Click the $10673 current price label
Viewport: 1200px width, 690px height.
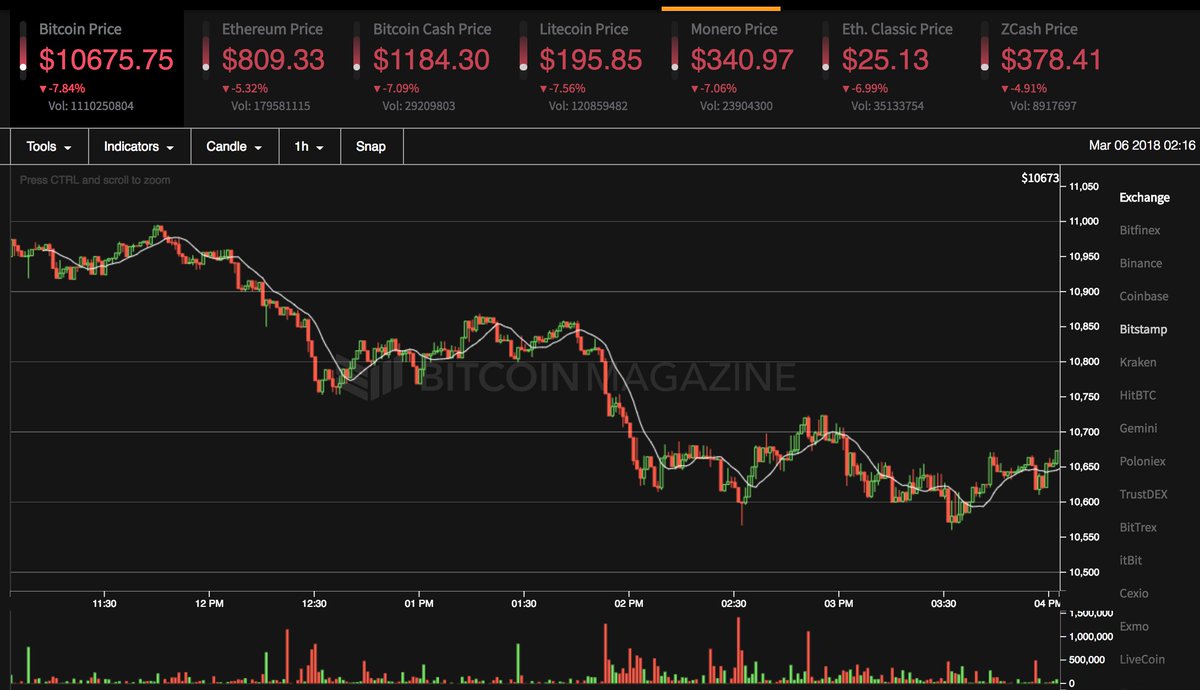1040,178
